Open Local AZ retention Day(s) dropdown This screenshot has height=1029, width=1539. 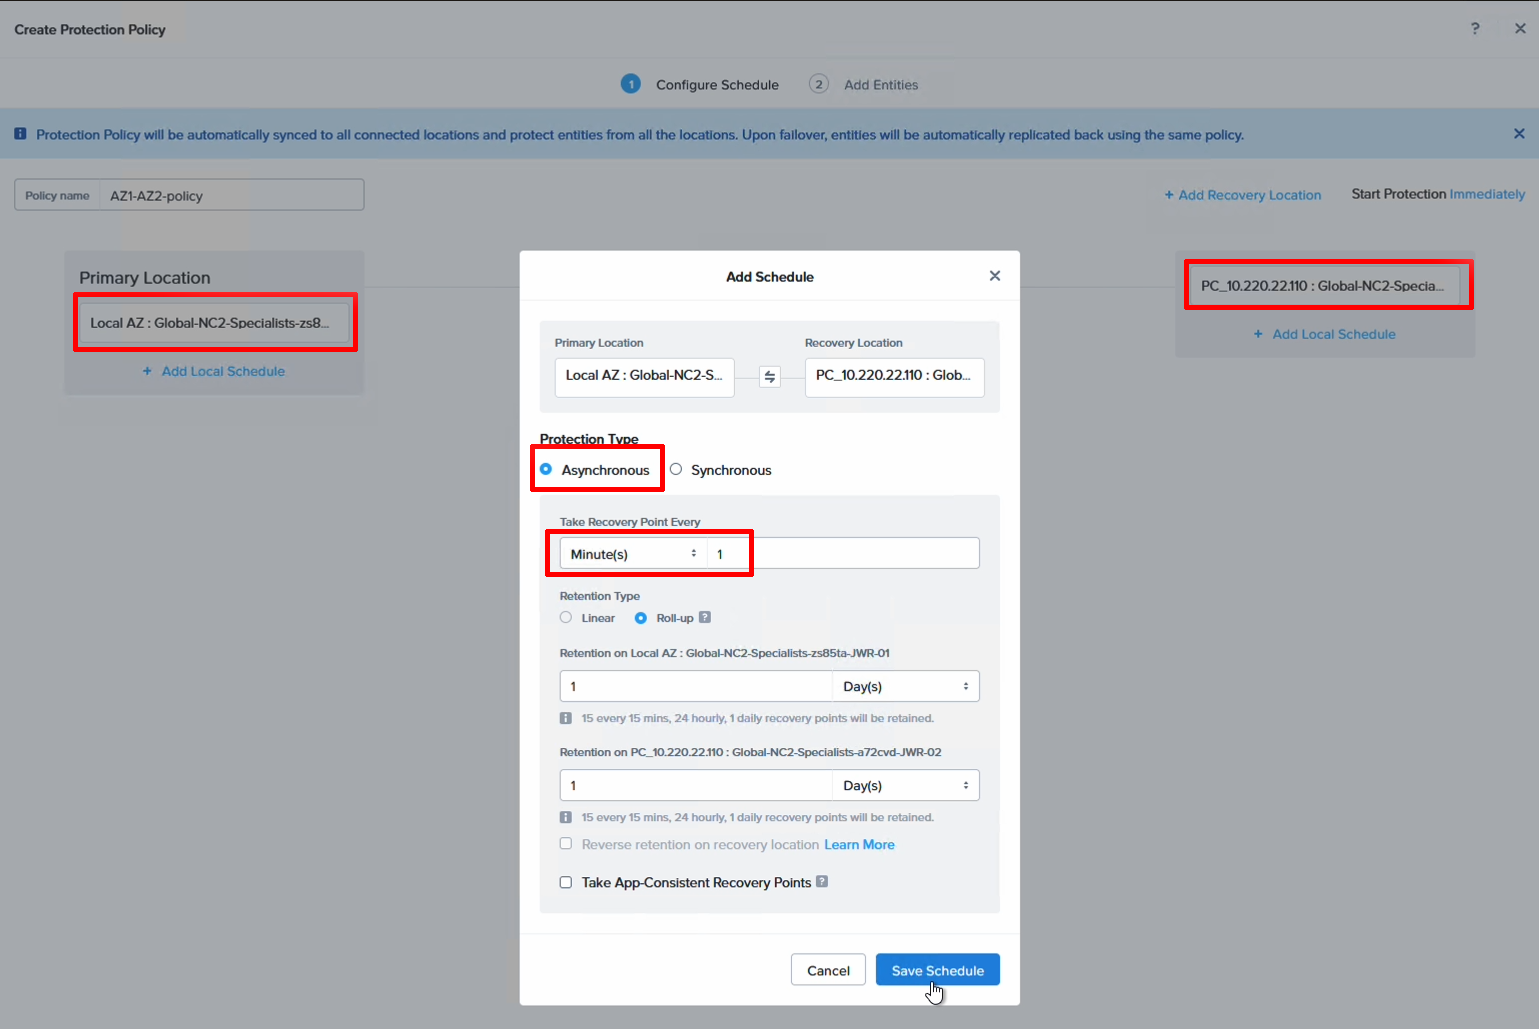click(x=905, y=686)
